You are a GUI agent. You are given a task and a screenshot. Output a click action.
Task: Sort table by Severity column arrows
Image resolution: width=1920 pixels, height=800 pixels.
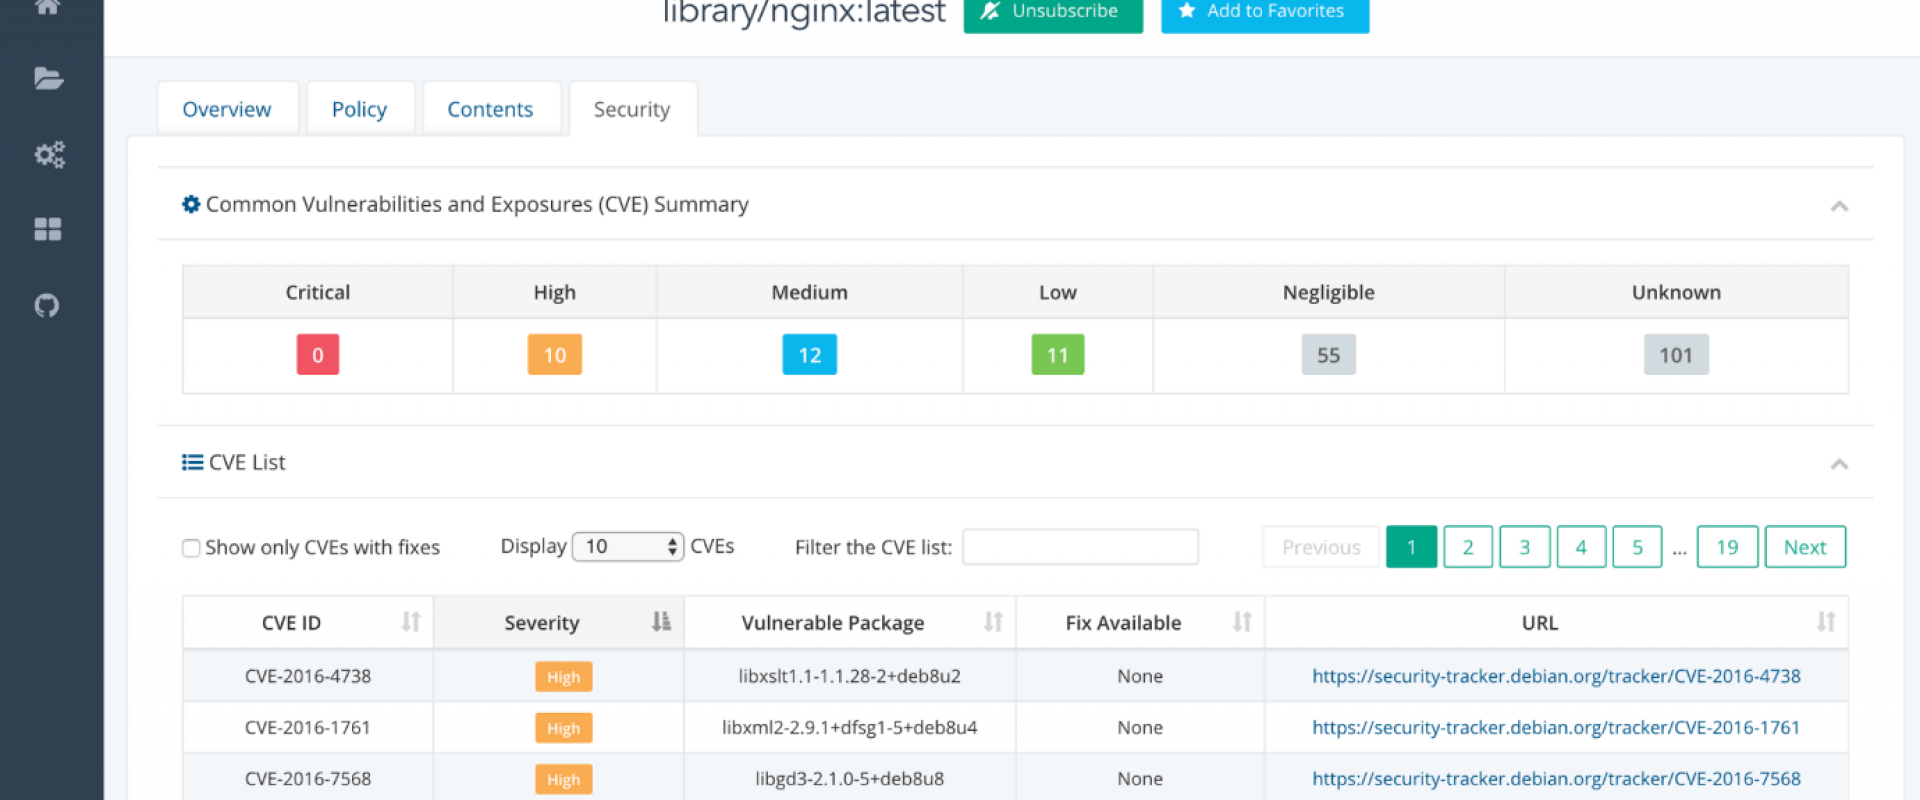click(661, 622)
